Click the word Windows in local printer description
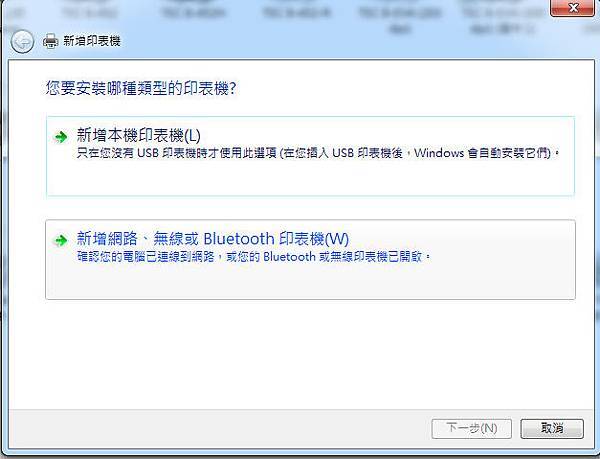 [x=439, y=153]
